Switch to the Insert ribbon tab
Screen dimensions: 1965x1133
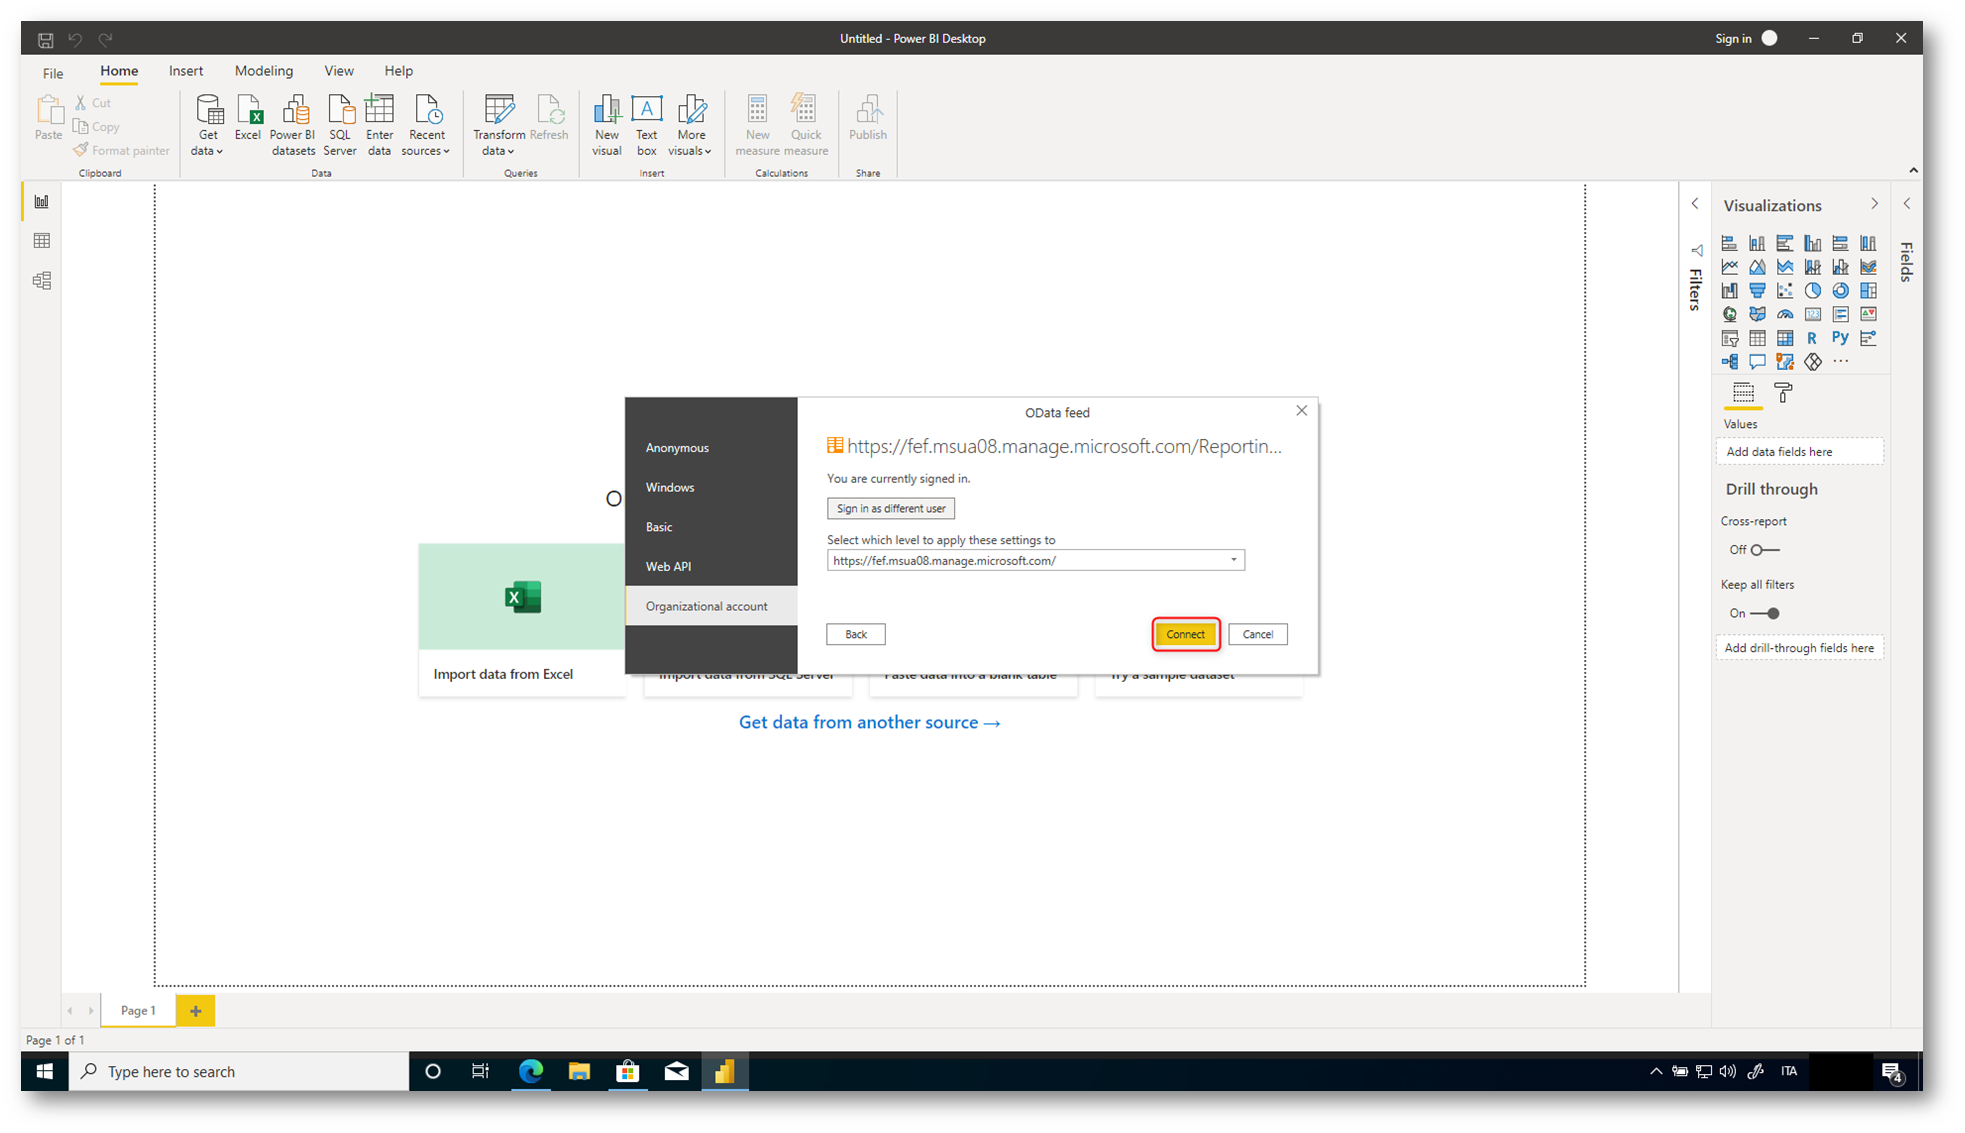coord(185,71)
